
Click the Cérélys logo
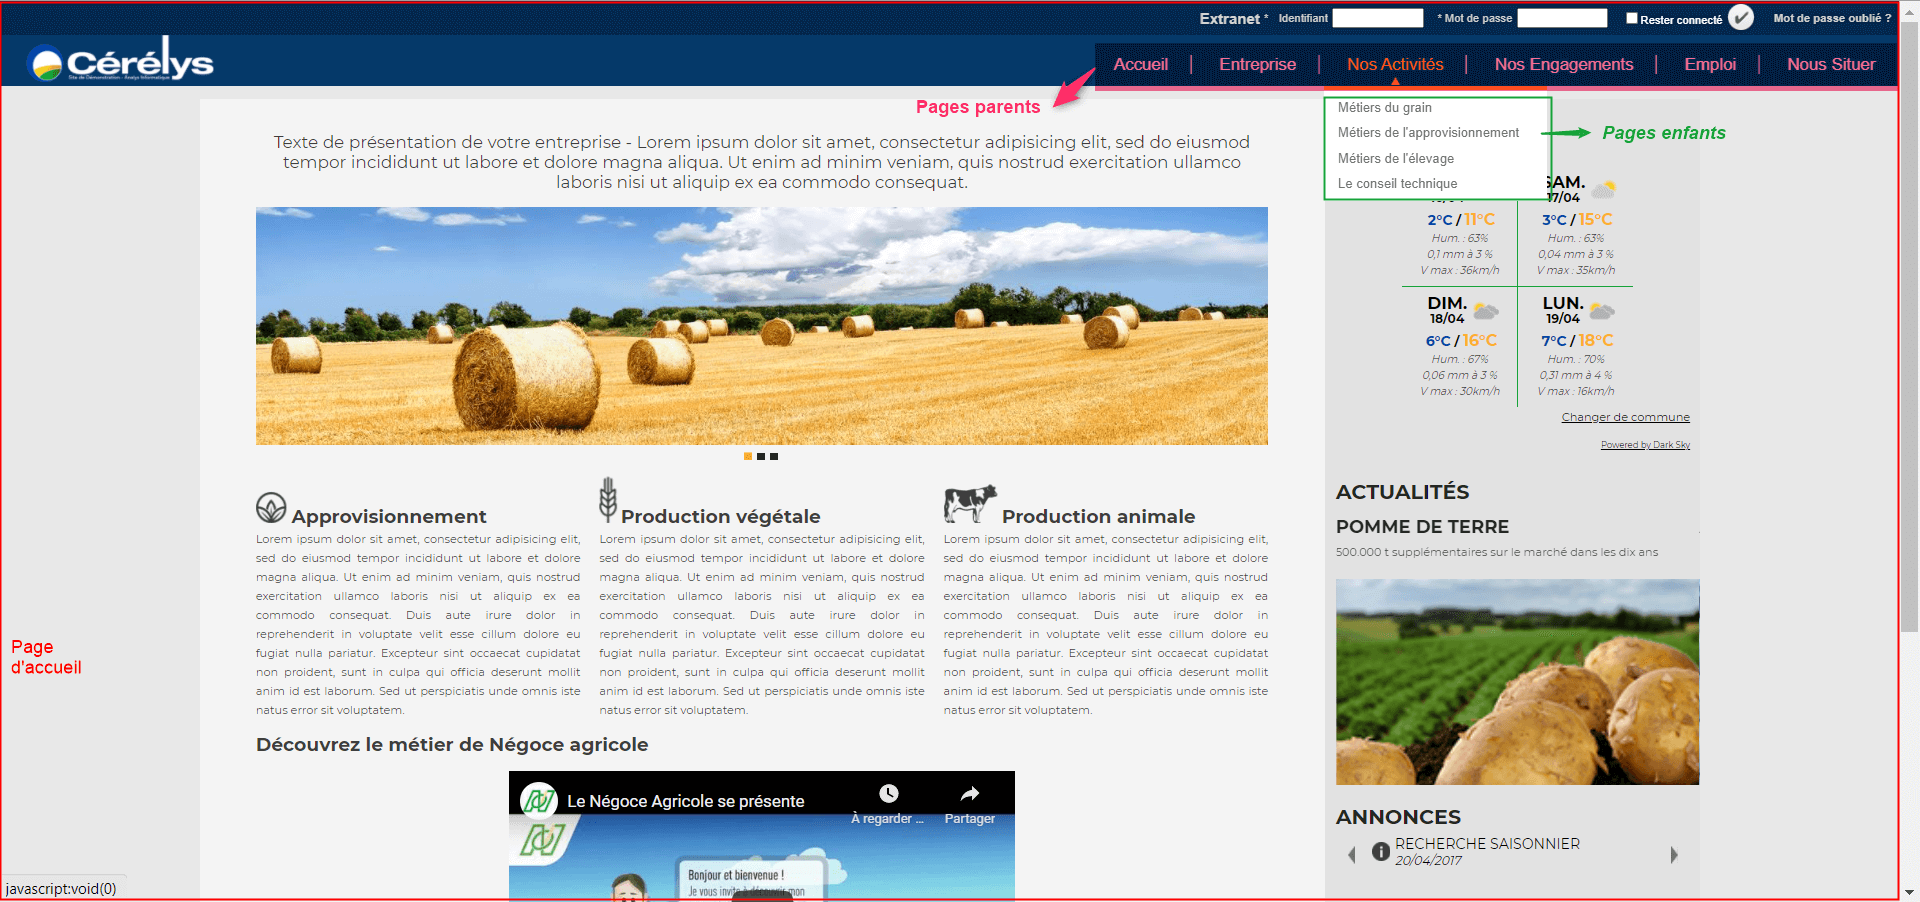(122, 62)
